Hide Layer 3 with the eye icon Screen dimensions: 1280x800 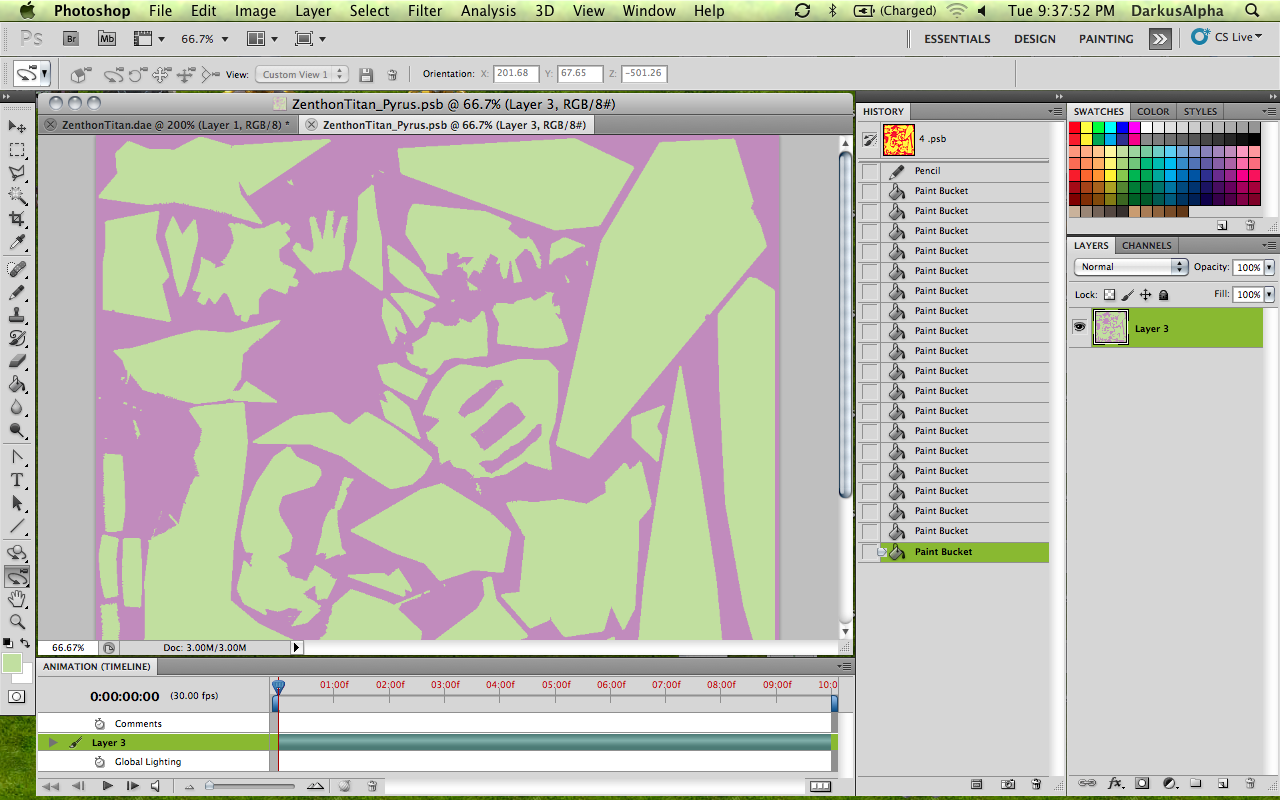(1079, 327)
